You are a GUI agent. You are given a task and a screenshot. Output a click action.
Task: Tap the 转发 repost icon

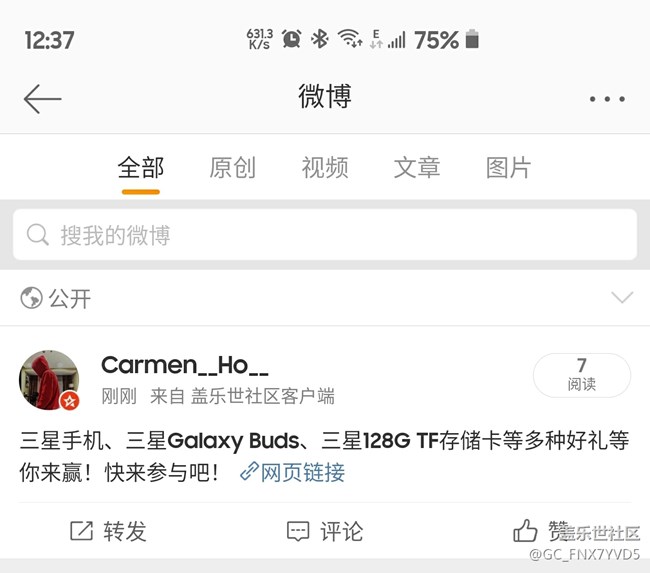(81, 531)
